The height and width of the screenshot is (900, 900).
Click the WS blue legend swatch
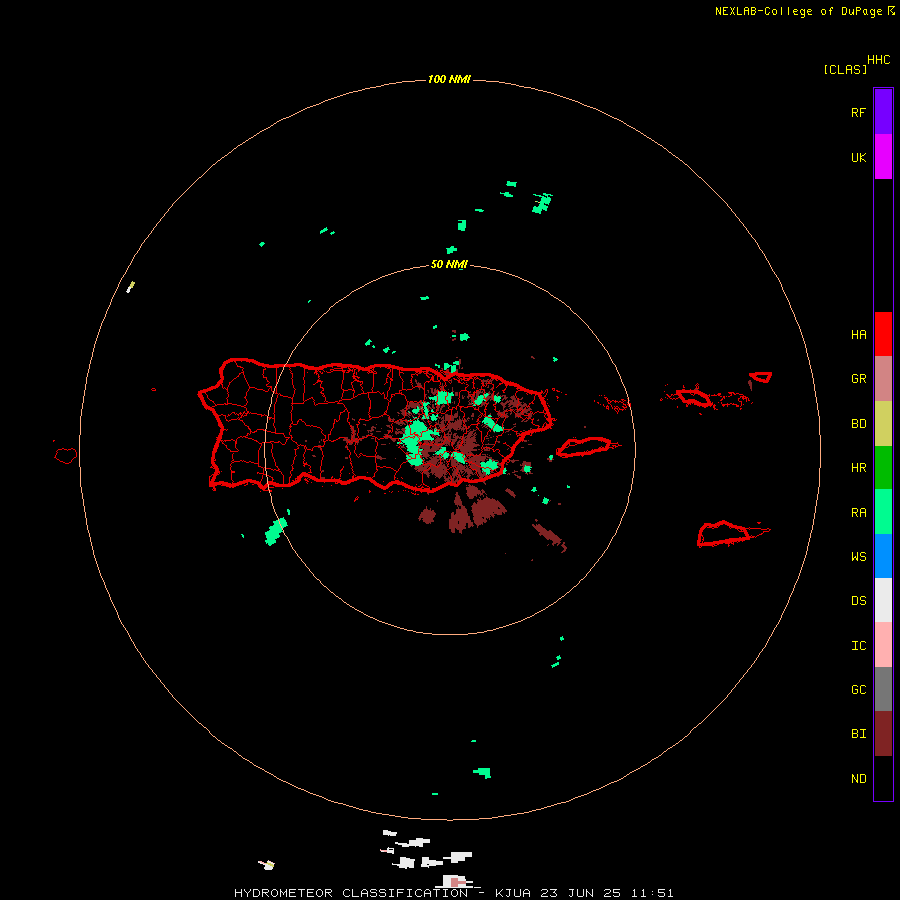tap(883, 556)
